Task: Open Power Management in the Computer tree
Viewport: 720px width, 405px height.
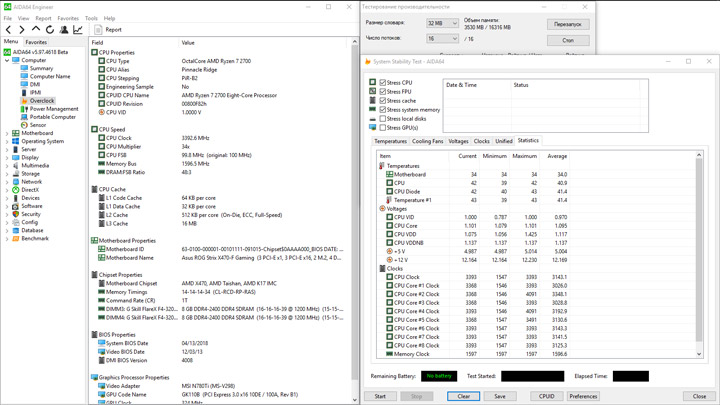Action: [53, 109]
